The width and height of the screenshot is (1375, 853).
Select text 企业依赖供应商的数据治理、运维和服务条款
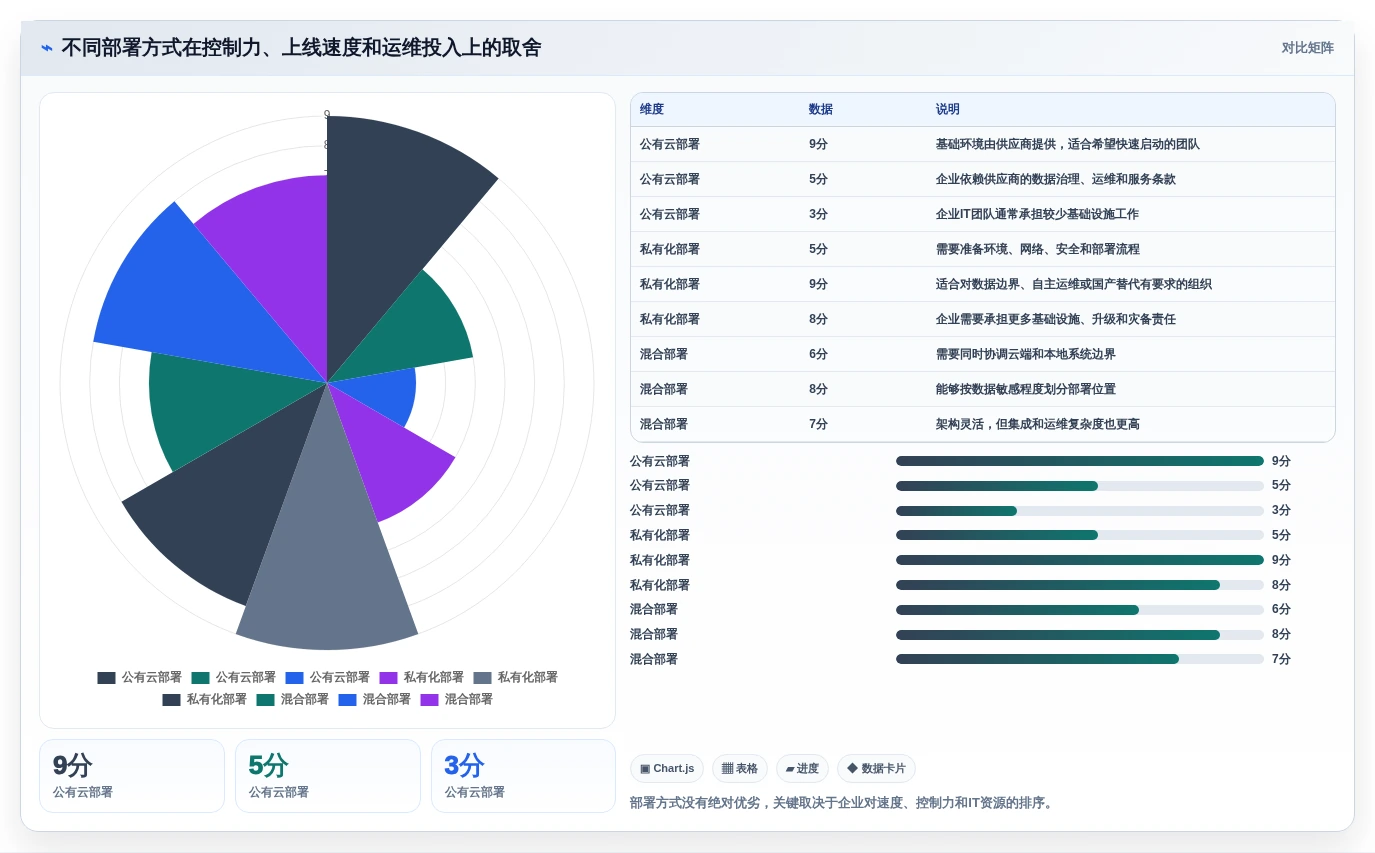(x=1056, y=179)
